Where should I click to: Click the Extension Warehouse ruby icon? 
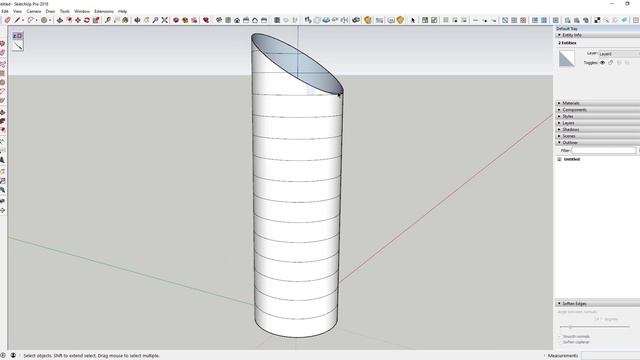click(x=206, y=20)
